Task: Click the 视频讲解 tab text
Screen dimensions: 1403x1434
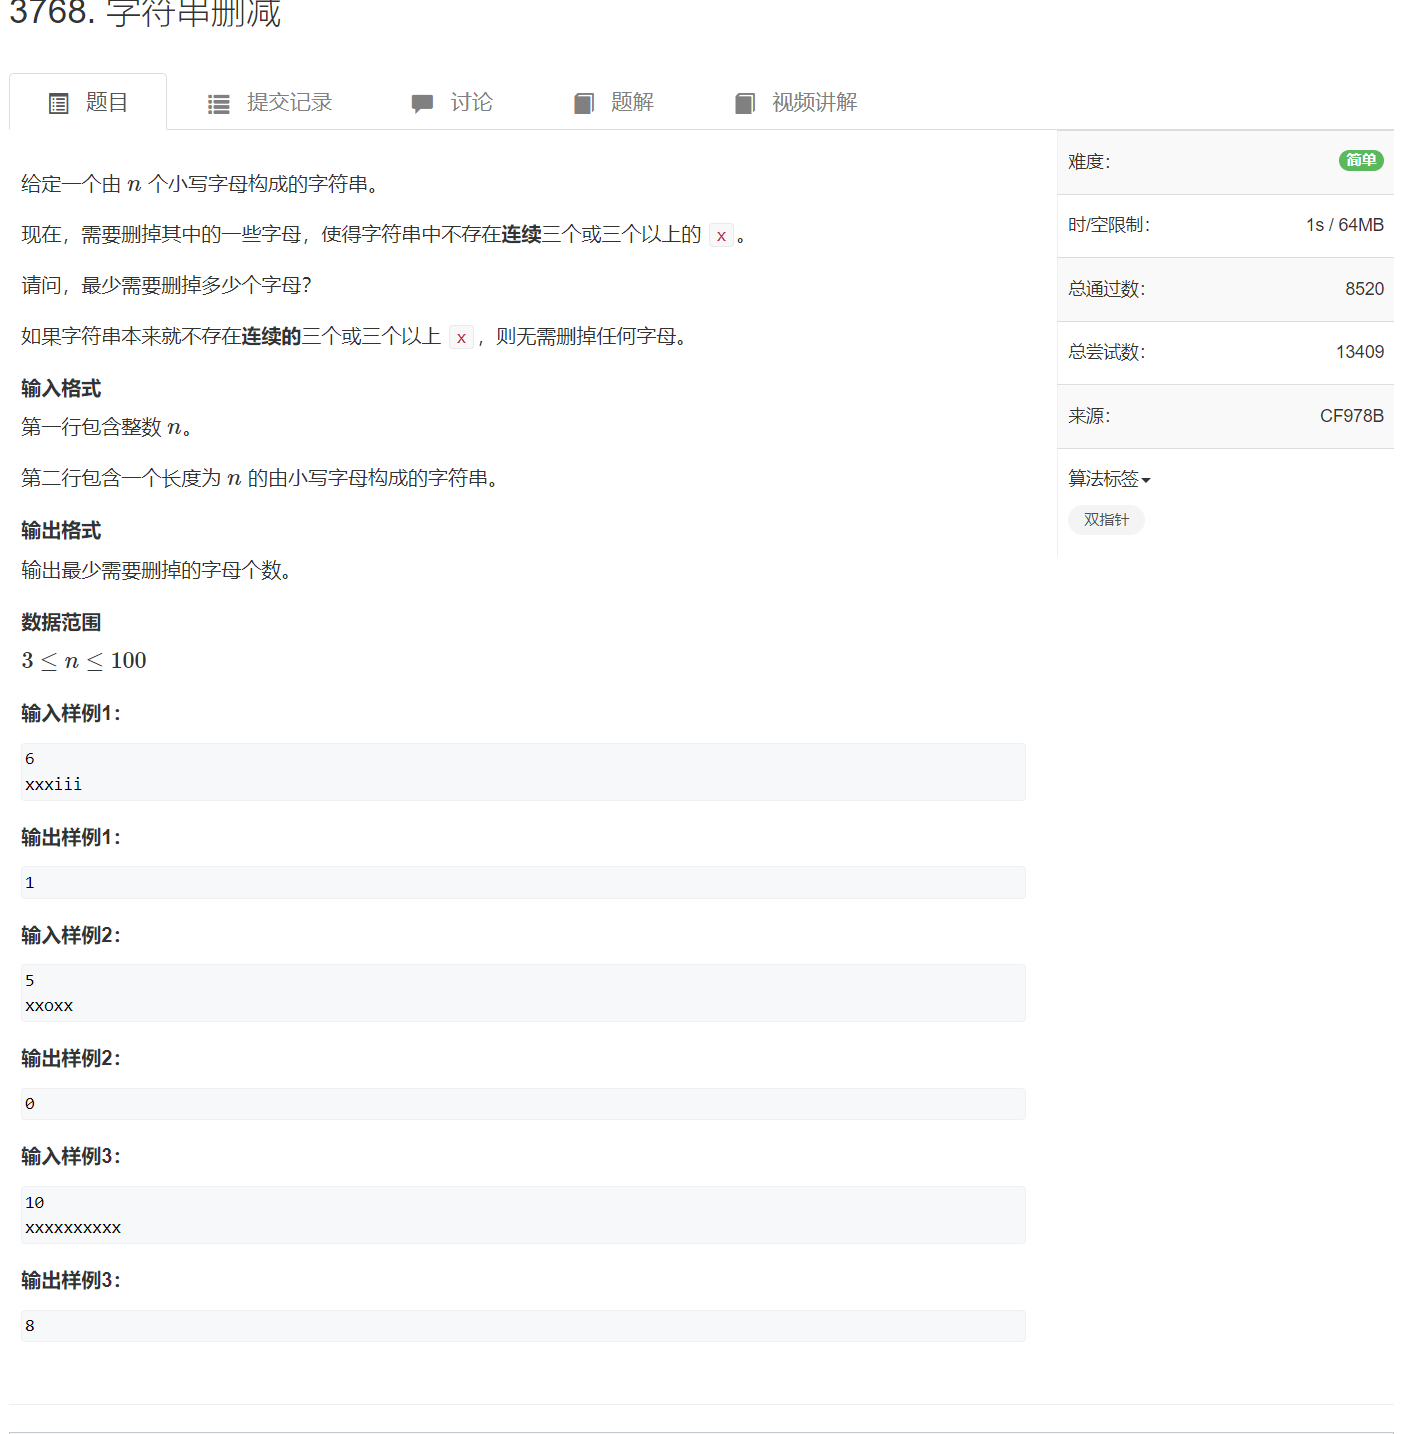Action: (x=816, y=101)
